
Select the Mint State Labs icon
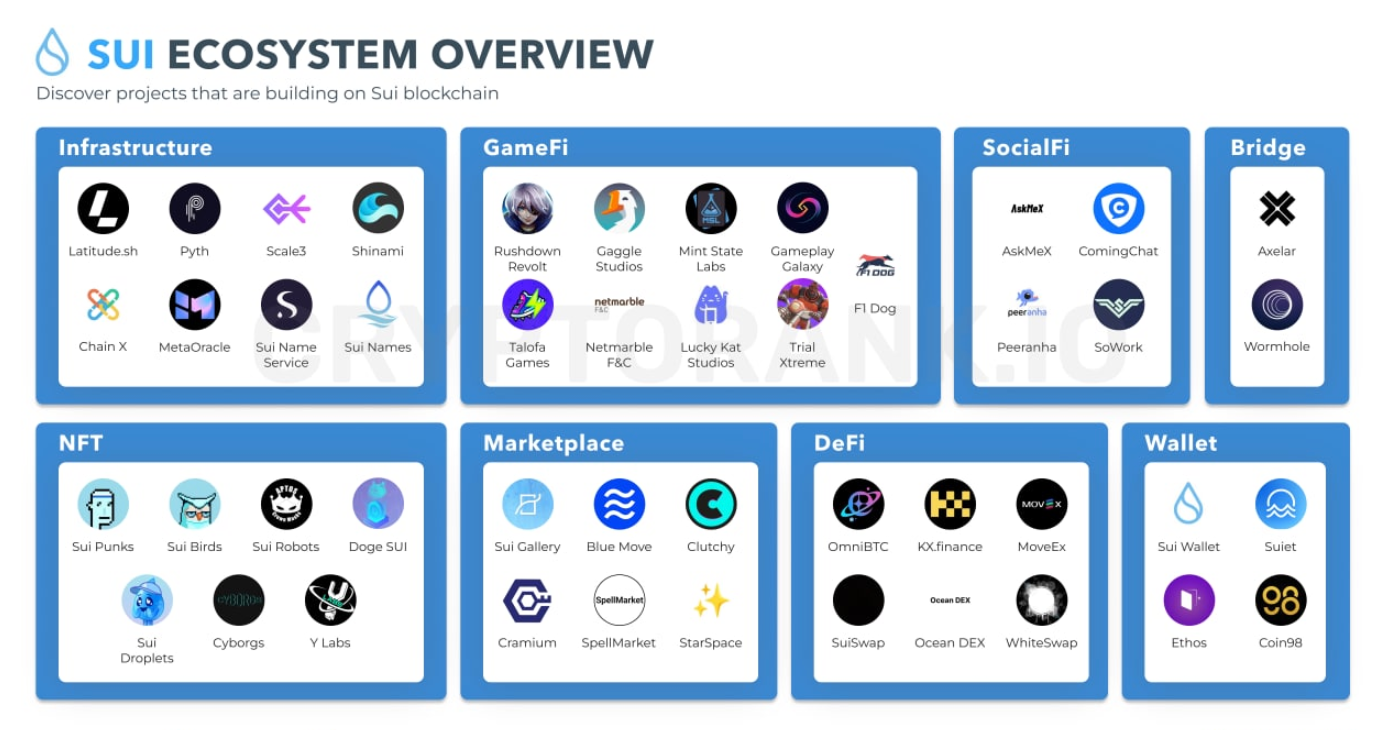pos(711,208)
